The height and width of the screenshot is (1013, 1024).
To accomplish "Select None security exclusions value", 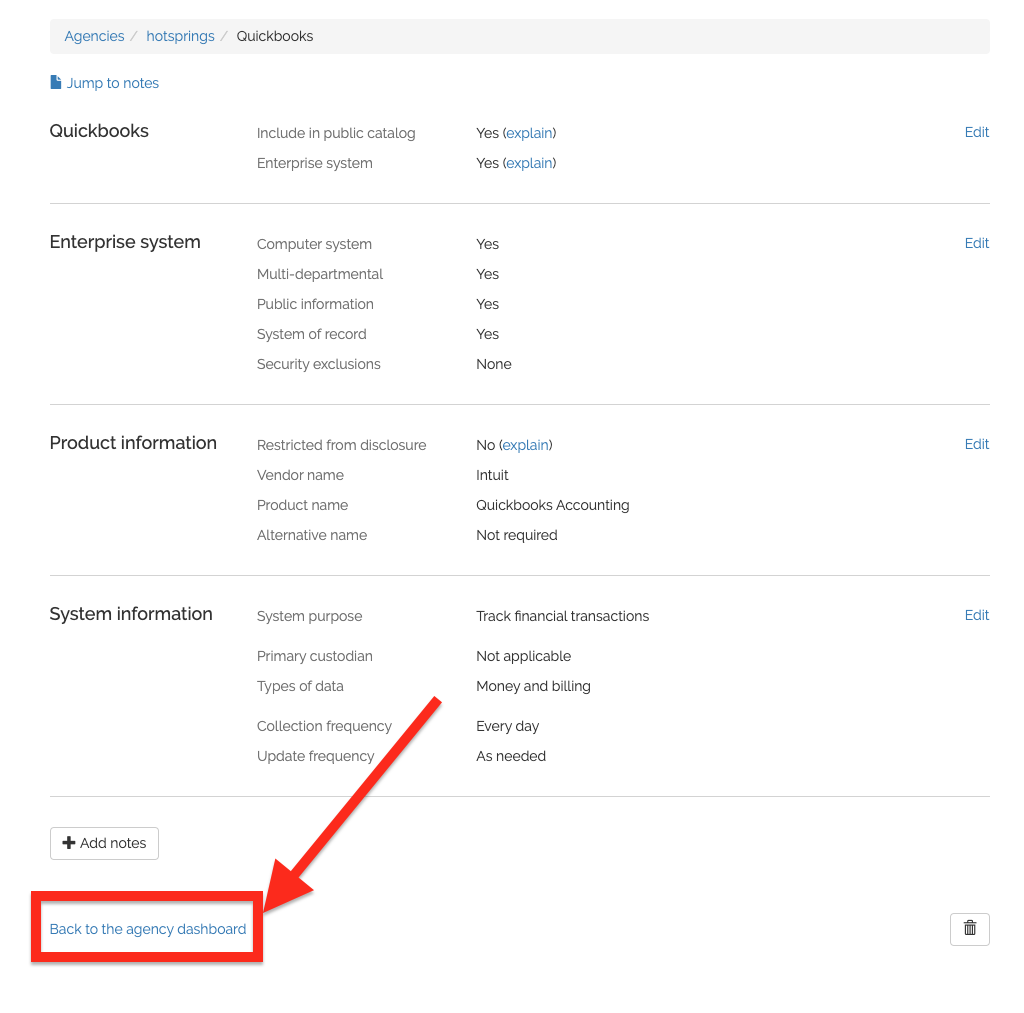I will tap(494, 364).
